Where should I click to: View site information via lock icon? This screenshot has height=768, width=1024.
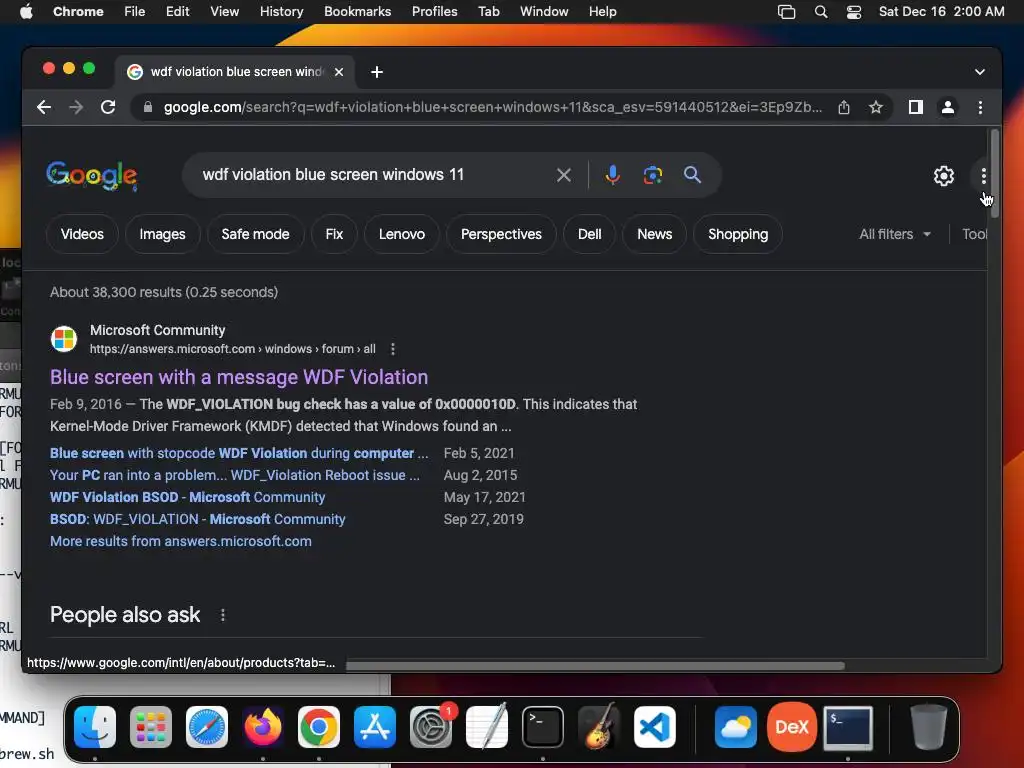tap(148, 107)
